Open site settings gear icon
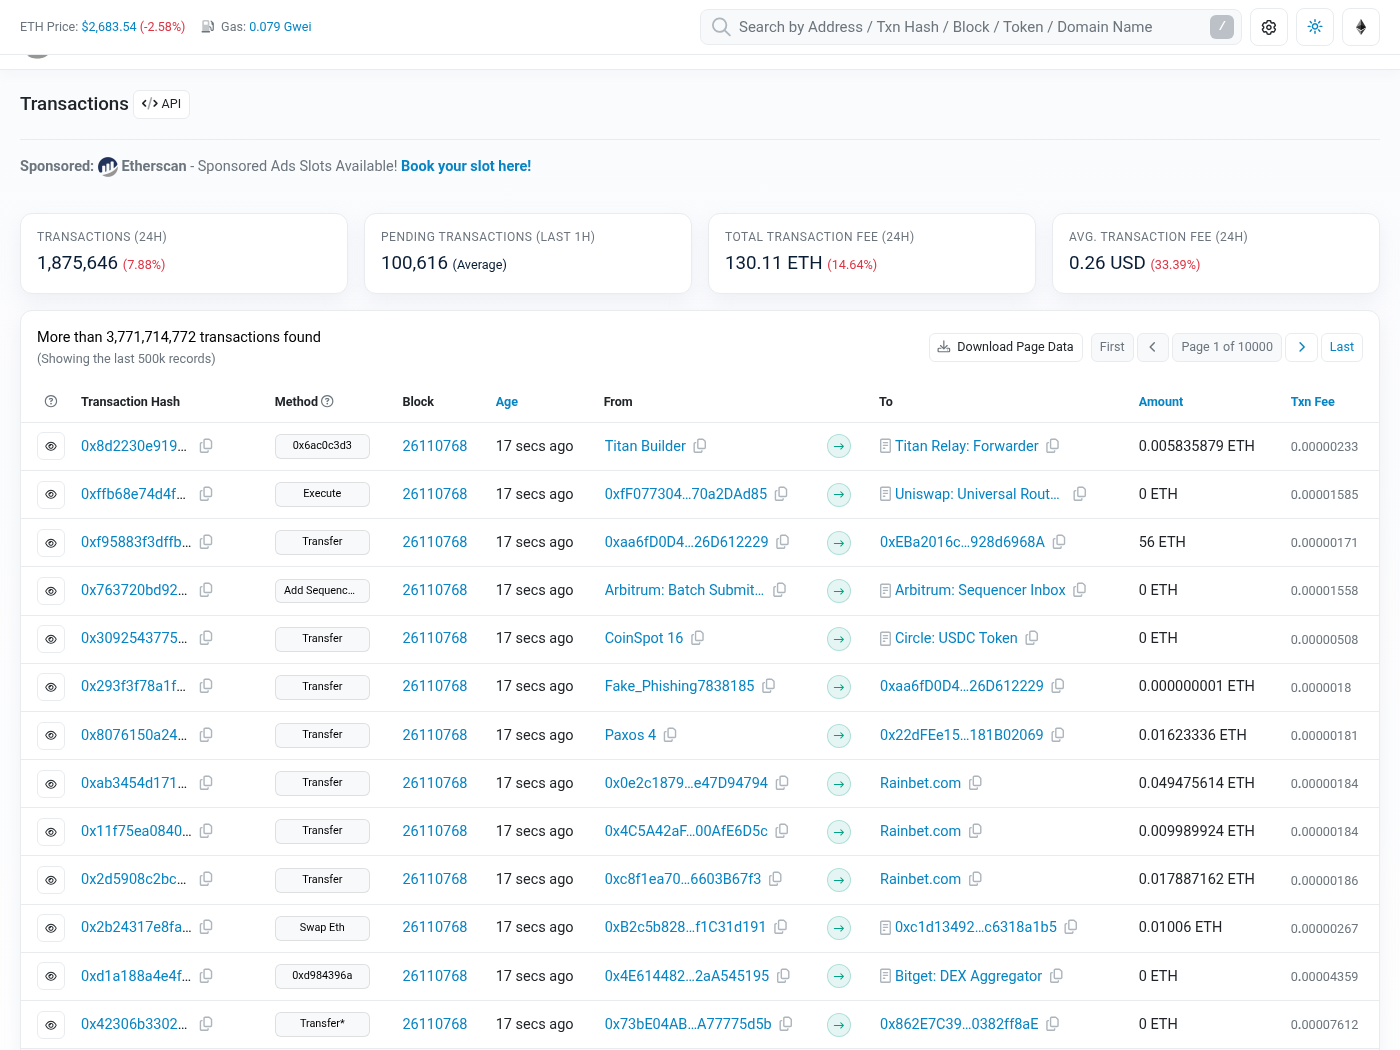Screen dimensions: 1400x1050 point(1269,27)
